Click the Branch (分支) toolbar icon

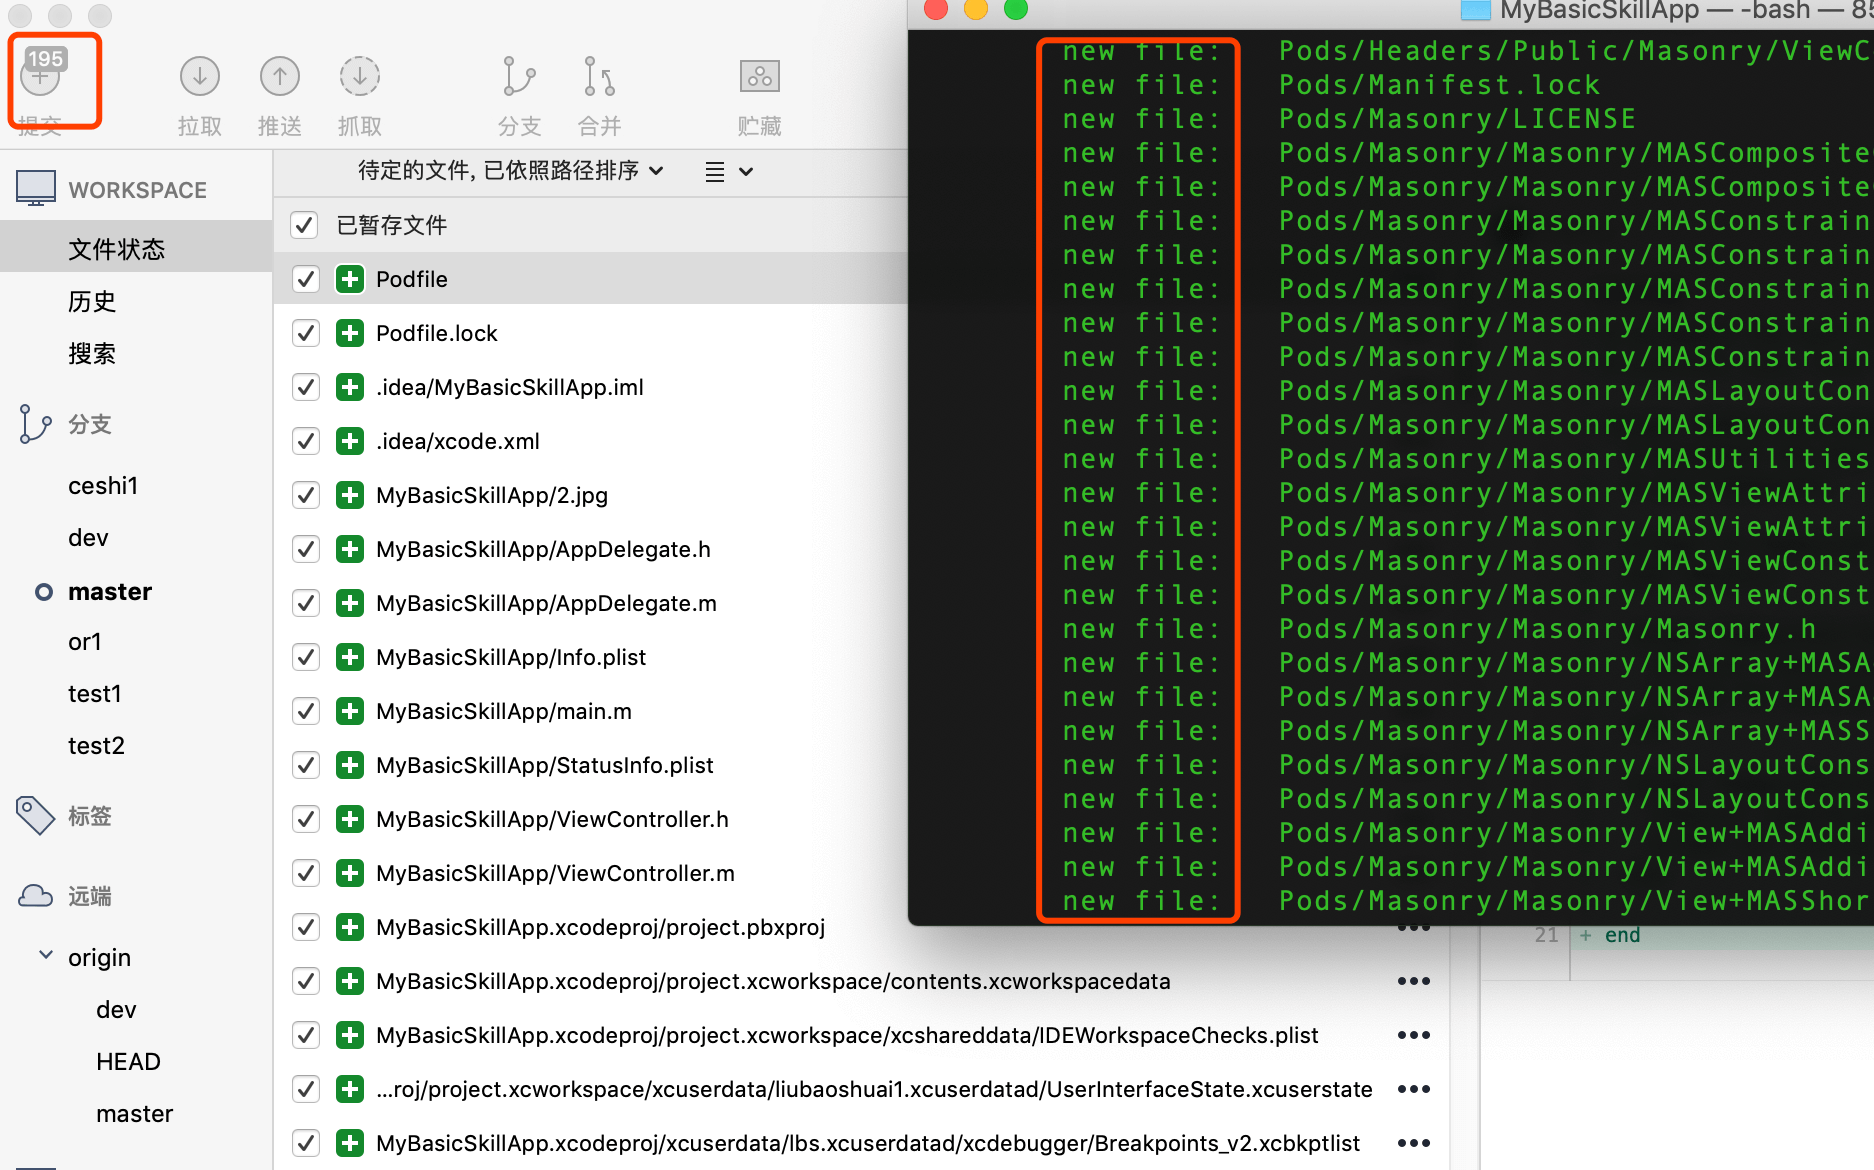[519, 76]
